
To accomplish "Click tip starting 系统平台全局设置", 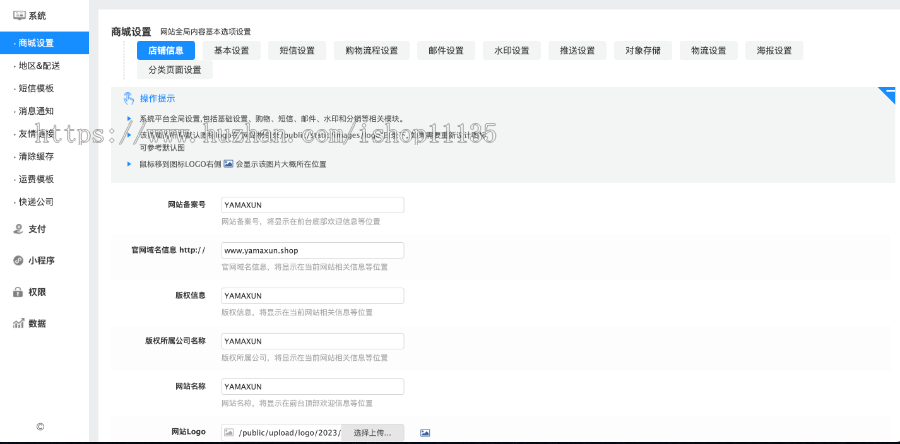I will (x=272, y=119).
